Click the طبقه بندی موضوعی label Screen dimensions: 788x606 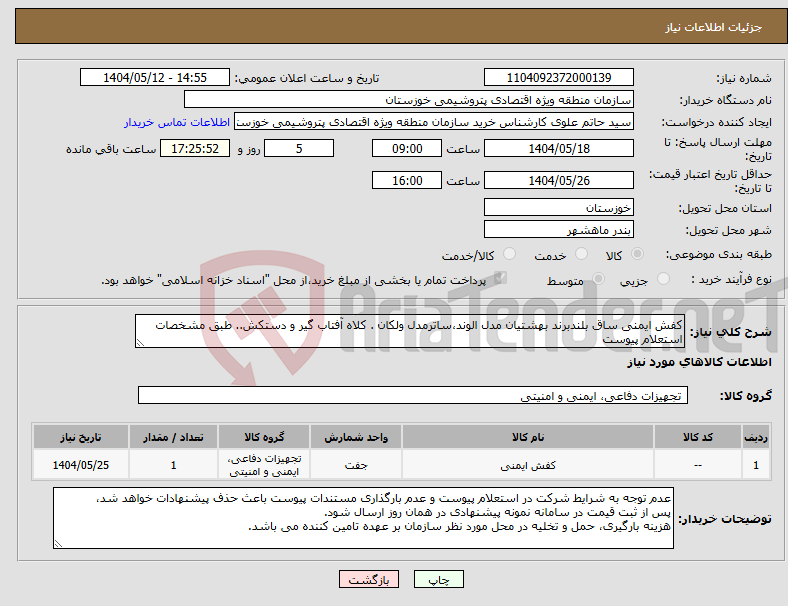point(719,254)
